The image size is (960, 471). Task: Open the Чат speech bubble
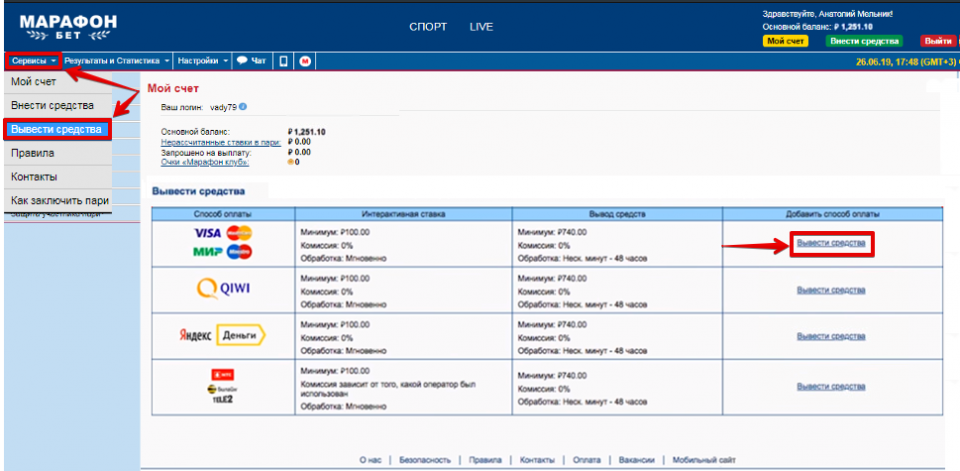point(251,61)
